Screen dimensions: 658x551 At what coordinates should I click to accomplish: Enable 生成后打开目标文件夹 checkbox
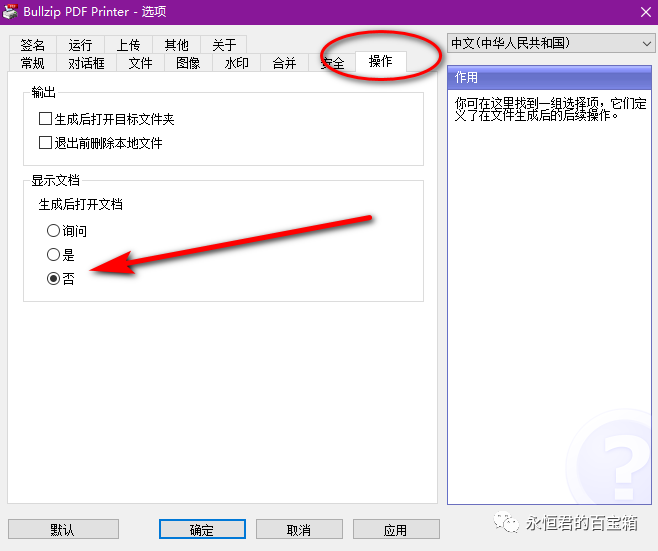point(46,119)
